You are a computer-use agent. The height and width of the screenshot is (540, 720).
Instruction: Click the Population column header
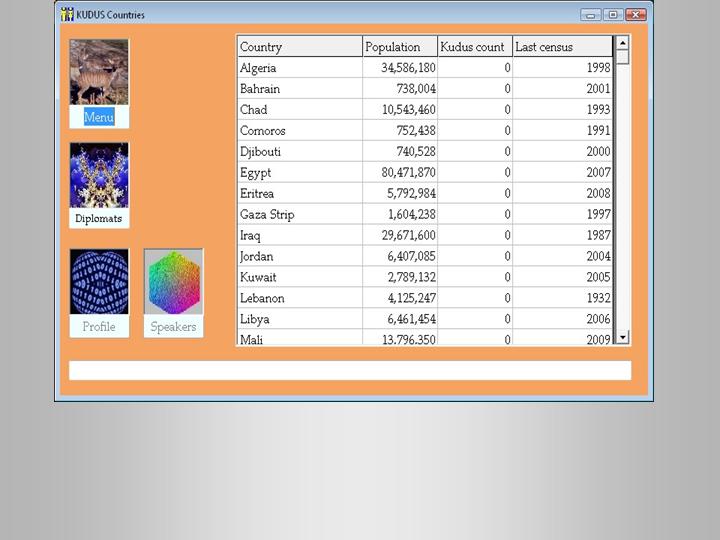399,47
